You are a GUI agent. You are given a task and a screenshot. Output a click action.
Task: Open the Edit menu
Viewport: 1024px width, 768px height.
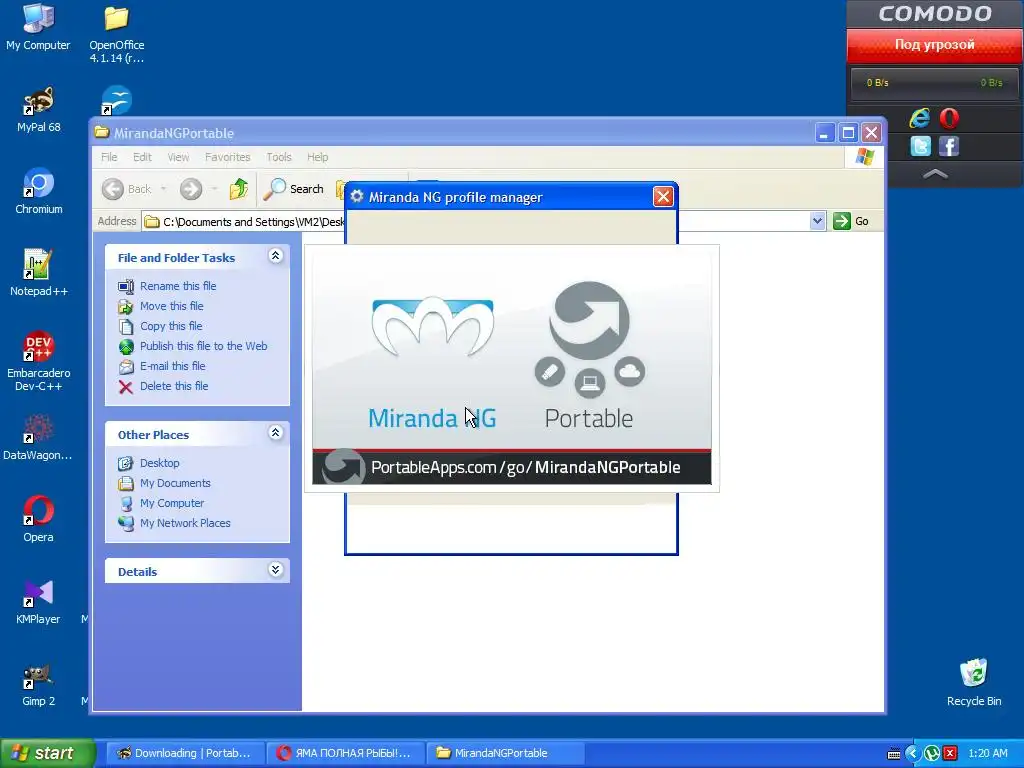[x=142, y=157]
